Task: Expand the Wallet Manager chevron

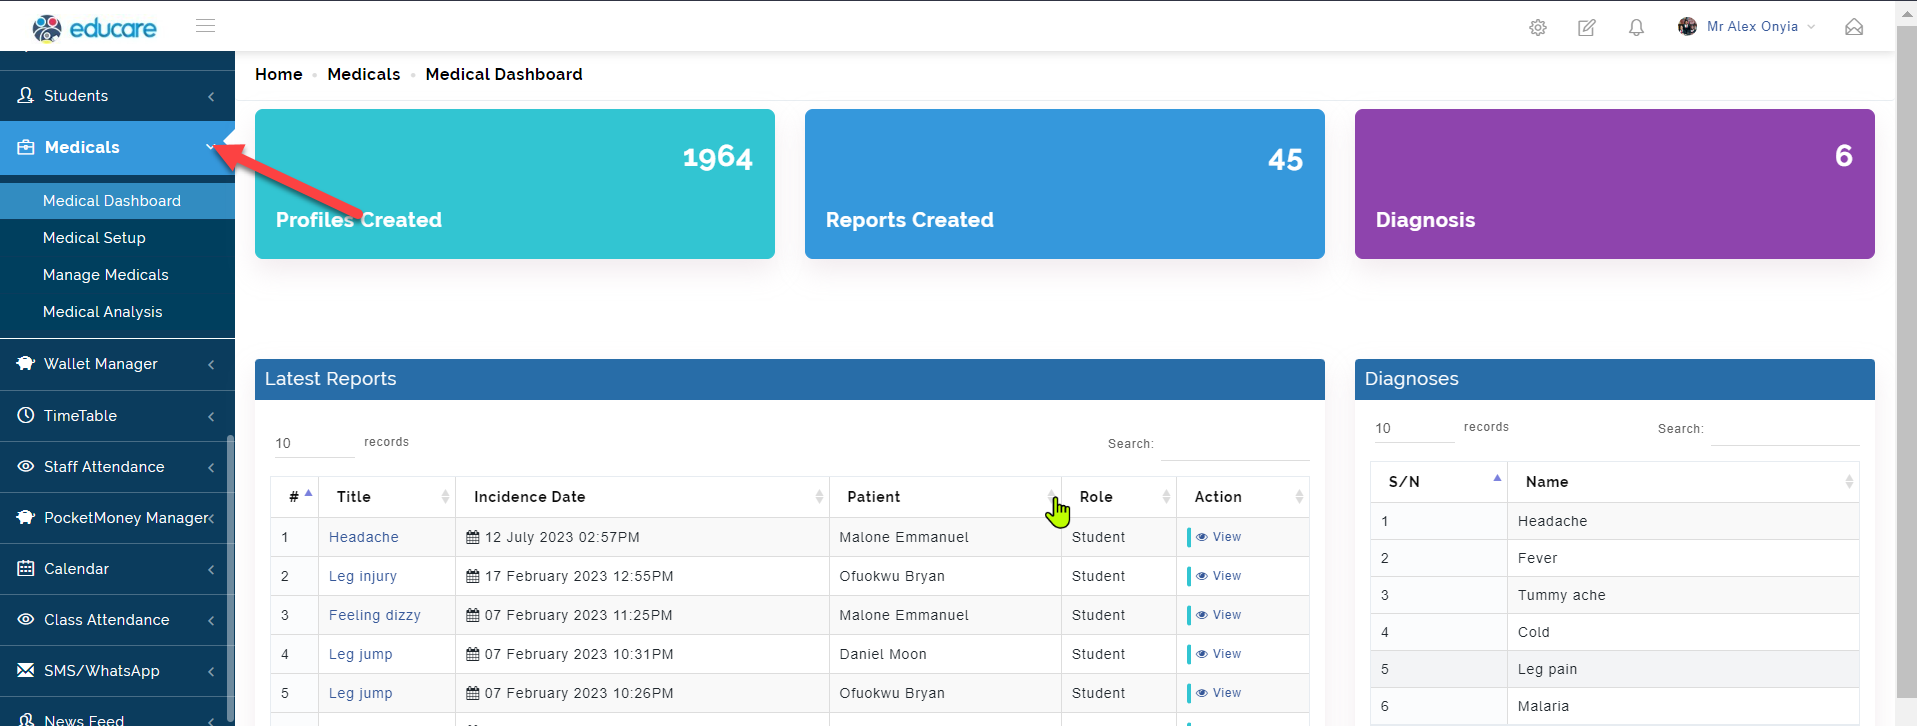Action: 211,364
